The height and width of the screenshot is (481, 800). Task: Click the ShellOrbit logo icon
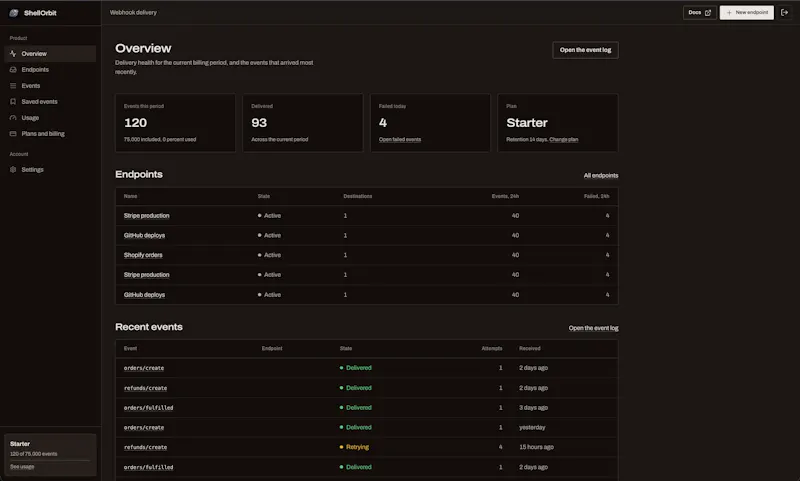coord(14,13)
